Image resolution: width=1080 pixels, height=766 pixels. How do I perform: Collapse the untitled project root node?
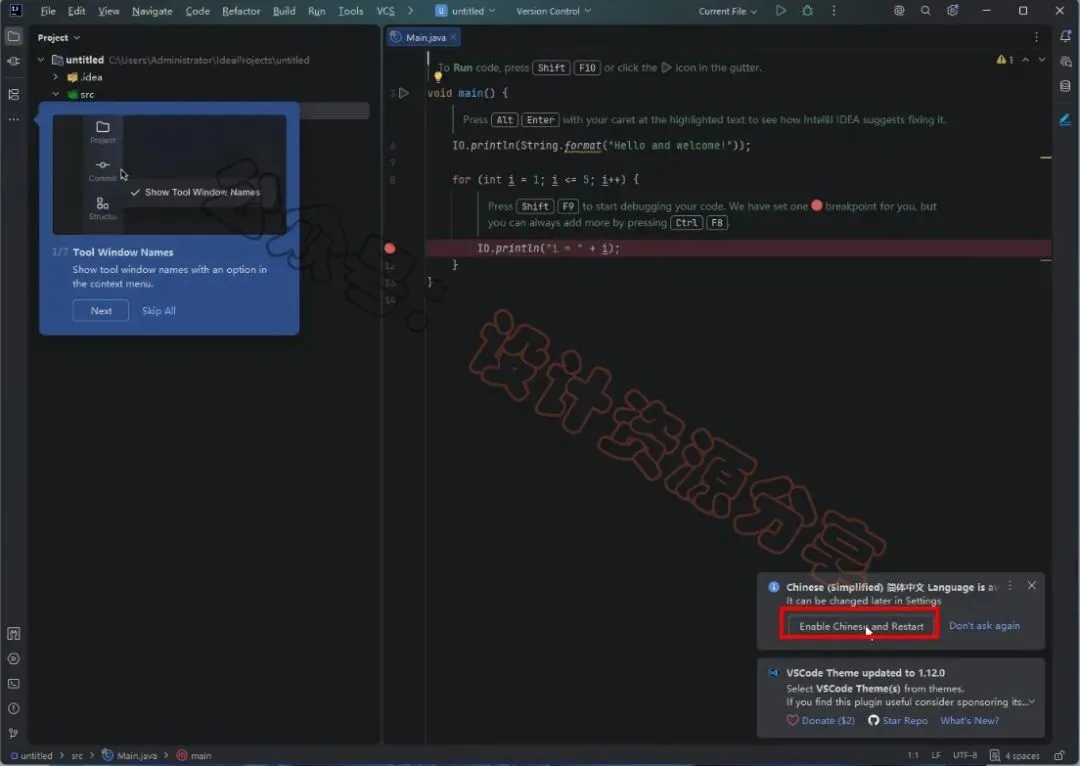pos(41,60)
